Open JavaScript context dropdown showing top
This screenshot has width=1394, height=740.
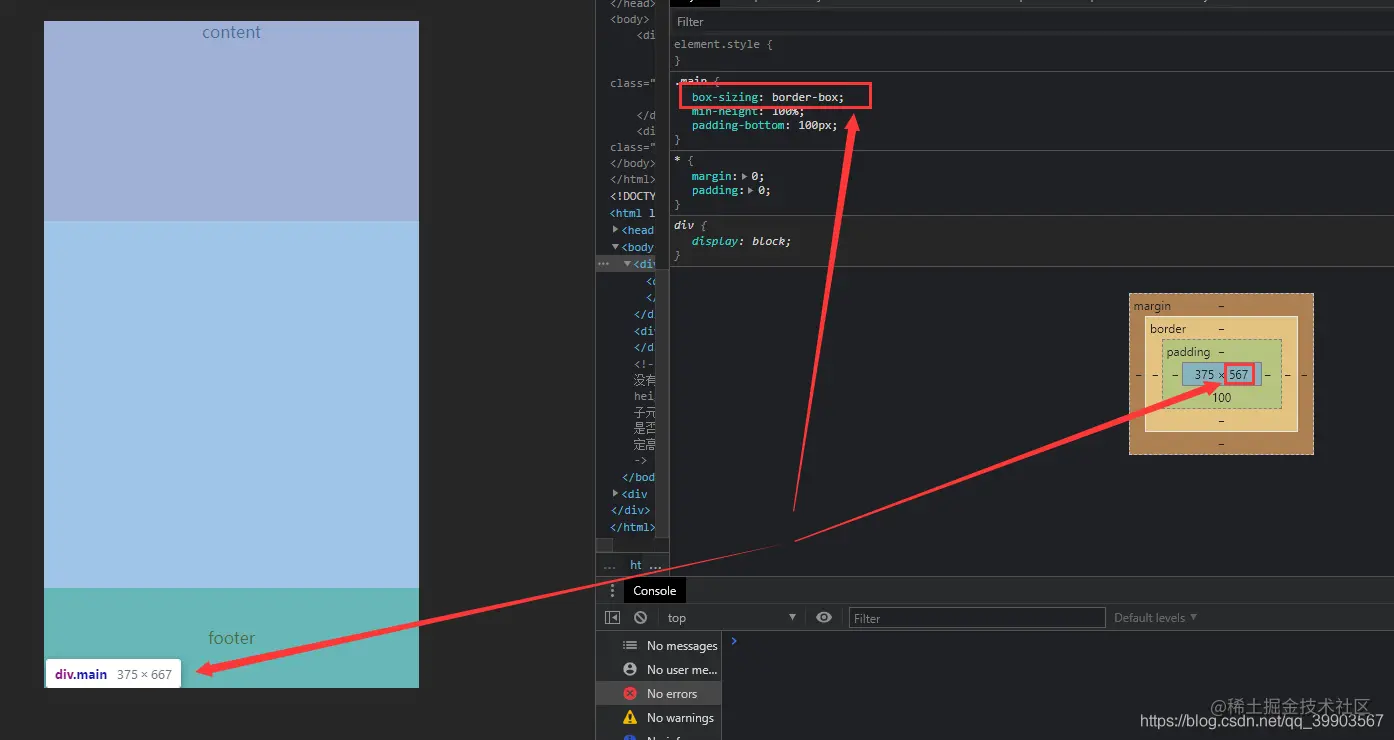pyautogui.click(x=730, y=618)
